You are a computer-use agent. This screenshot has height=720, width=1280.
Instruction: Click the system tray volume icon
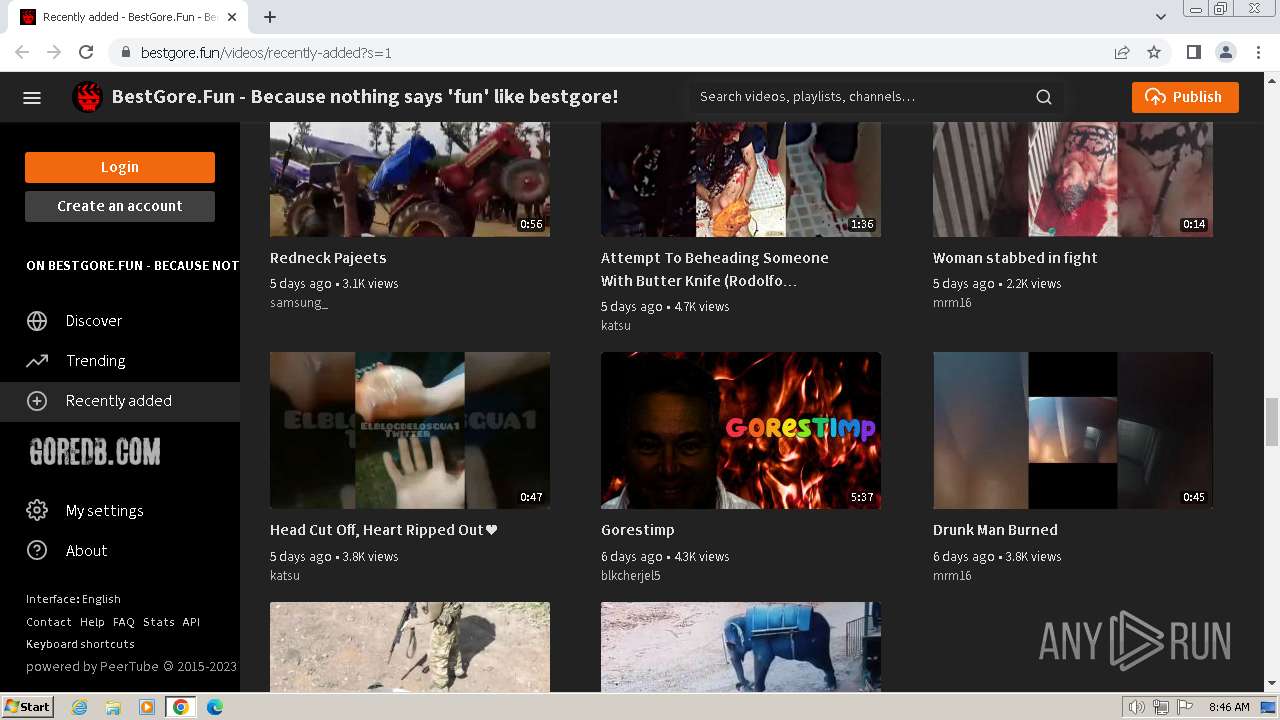1136,707
